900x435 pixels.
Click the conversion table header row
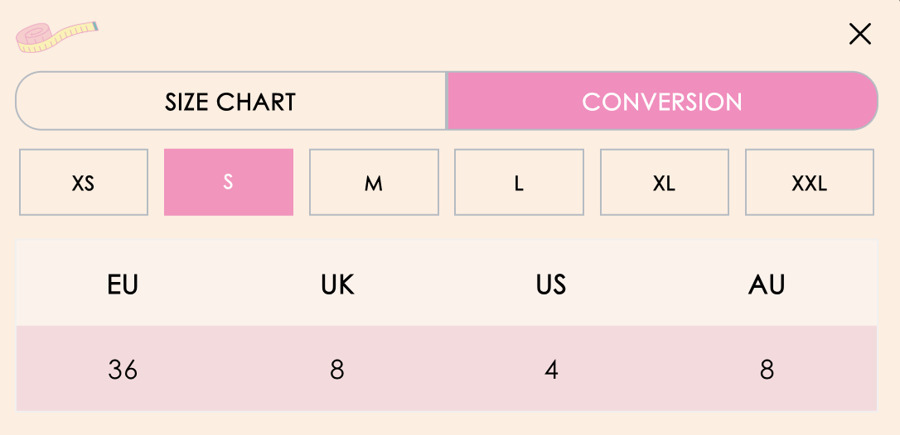(x=445, y=284)
